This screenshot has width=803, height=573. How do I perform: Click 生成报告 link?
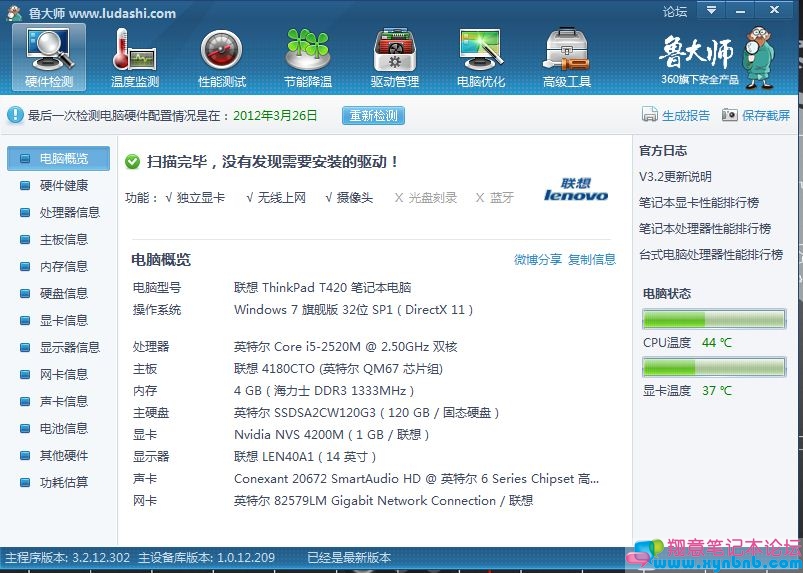(686, 115)
